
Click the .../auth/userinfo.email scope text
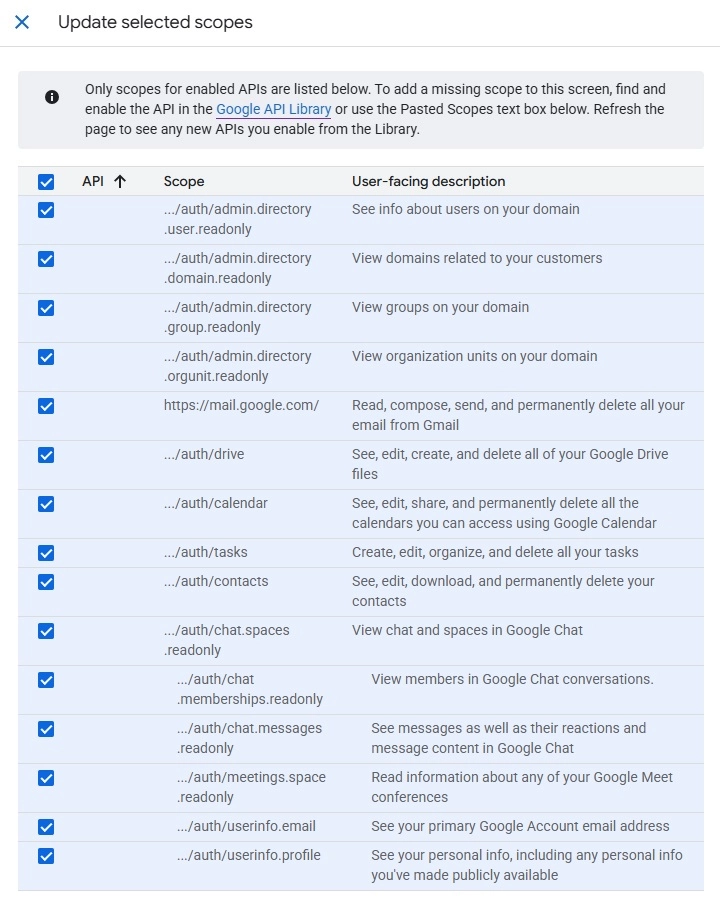coord(246,826)
